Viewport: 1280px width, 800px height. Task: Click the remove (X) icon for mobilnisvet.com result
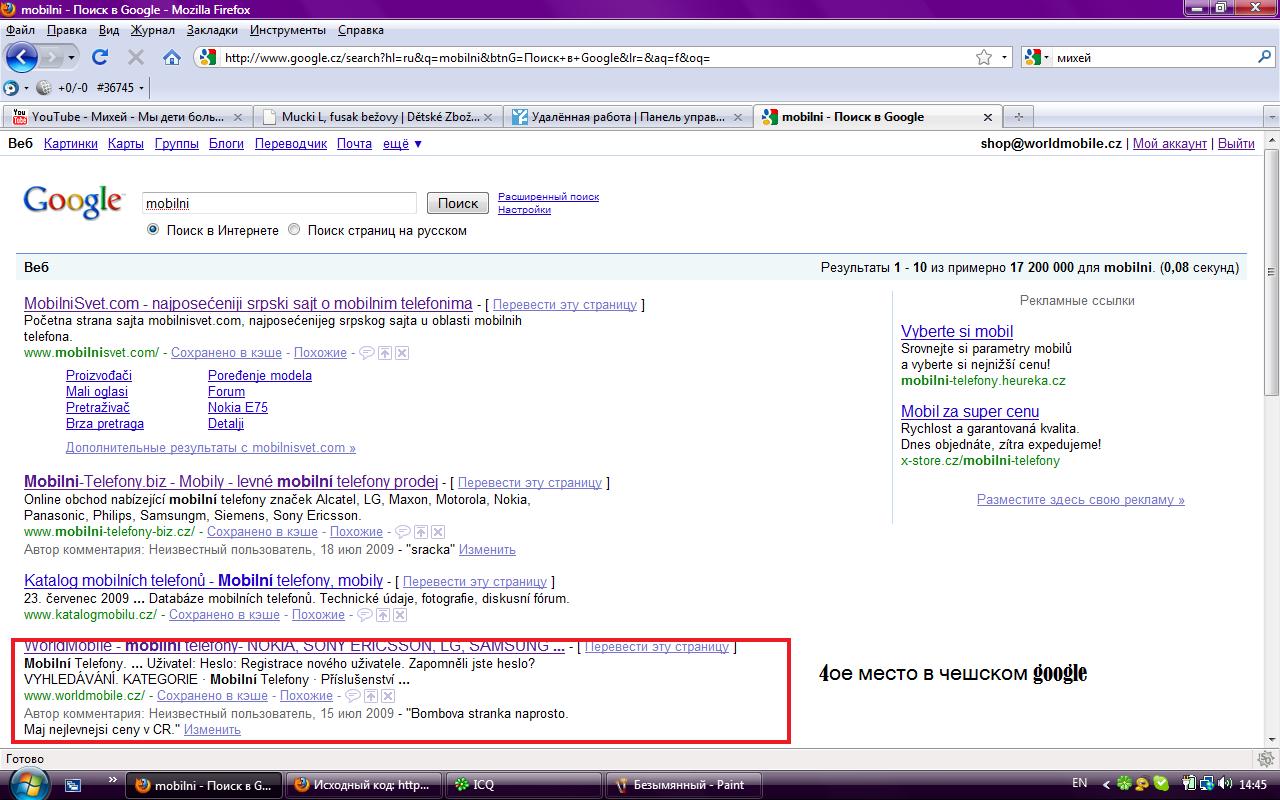(401, 353)
